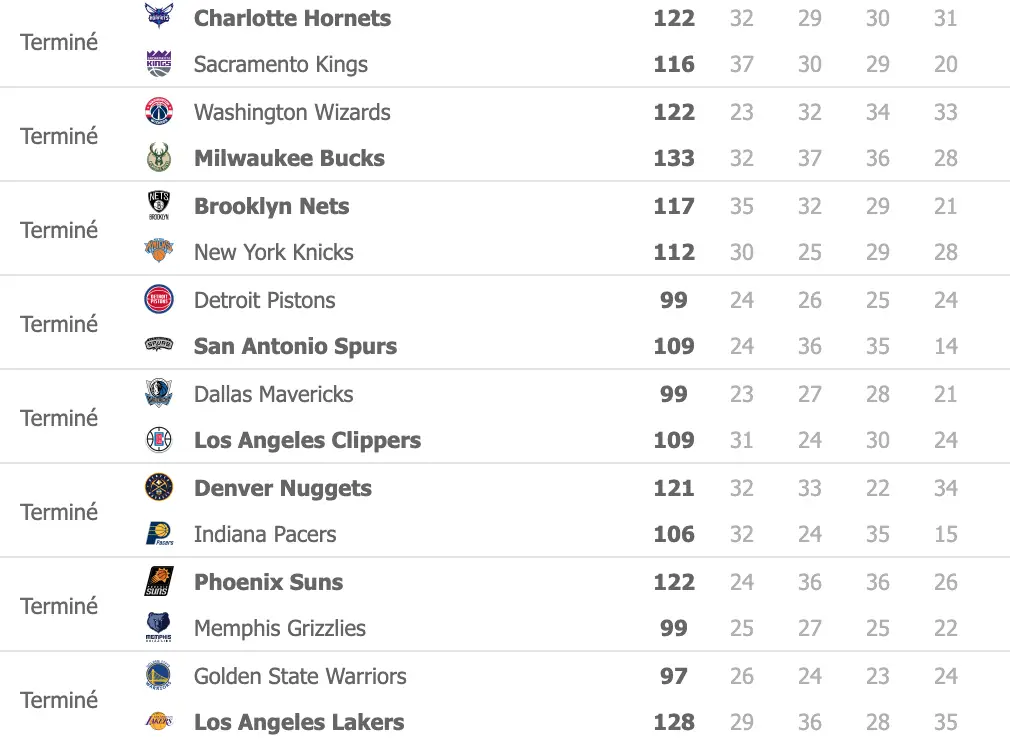Click the New York Knicks logo
The width and height of the screenshot is (1010, 740).
click(x=159, y=252)
